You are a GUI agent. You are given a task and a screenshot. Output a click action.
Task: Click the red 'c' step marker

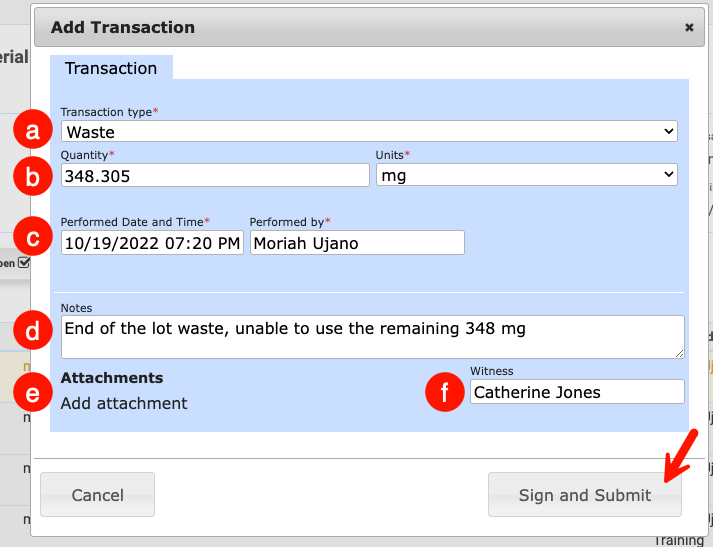coord(32,239)
